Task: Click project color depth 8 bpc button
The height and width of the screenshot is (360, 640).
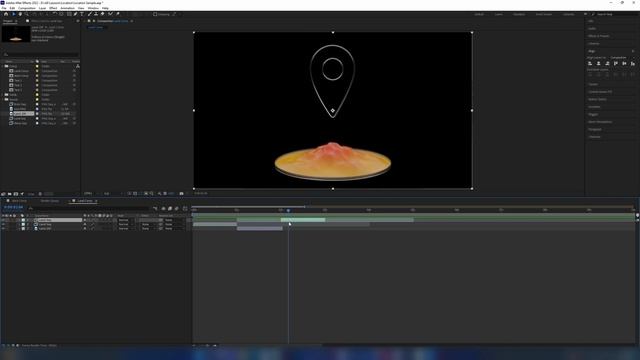Action: point(31,194)
